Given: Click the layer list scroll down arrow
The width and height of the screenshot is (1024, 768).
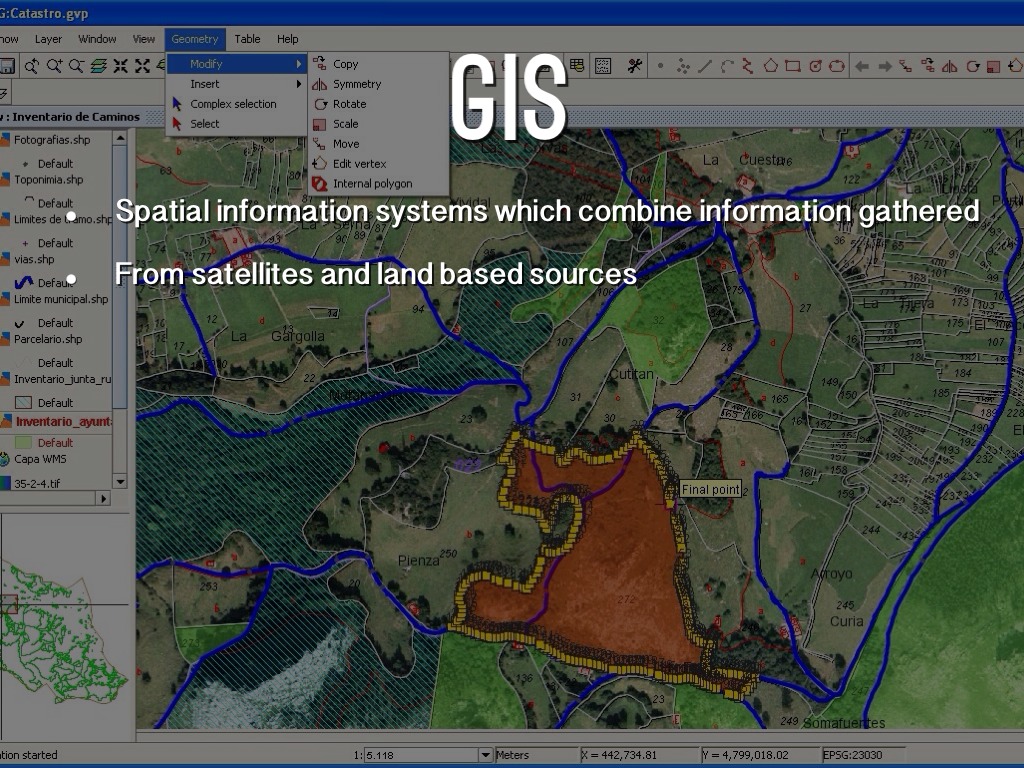Looking at the screenshot, I should [x=121, y=481].
